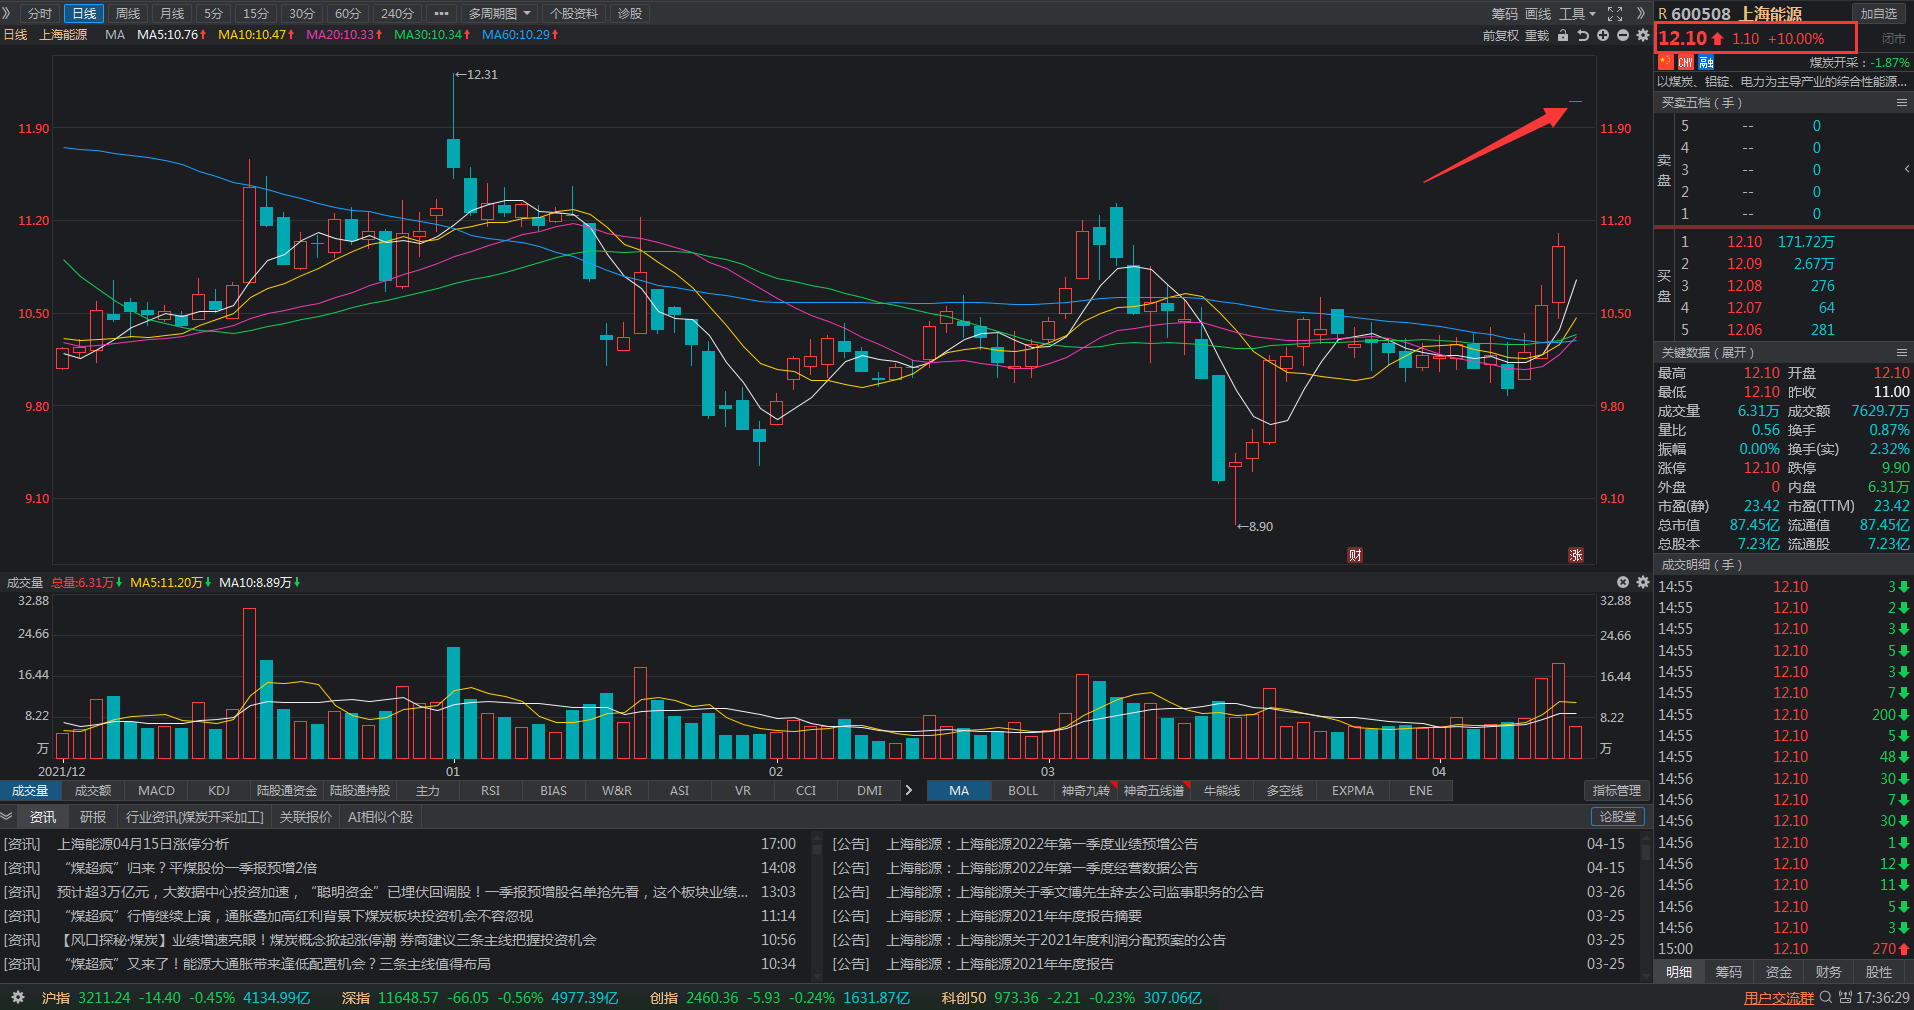The width and height of the screenshot is (1914, 1010).
Task: Click the 画线 drawing tool button
Action: tap(1538, 13)
